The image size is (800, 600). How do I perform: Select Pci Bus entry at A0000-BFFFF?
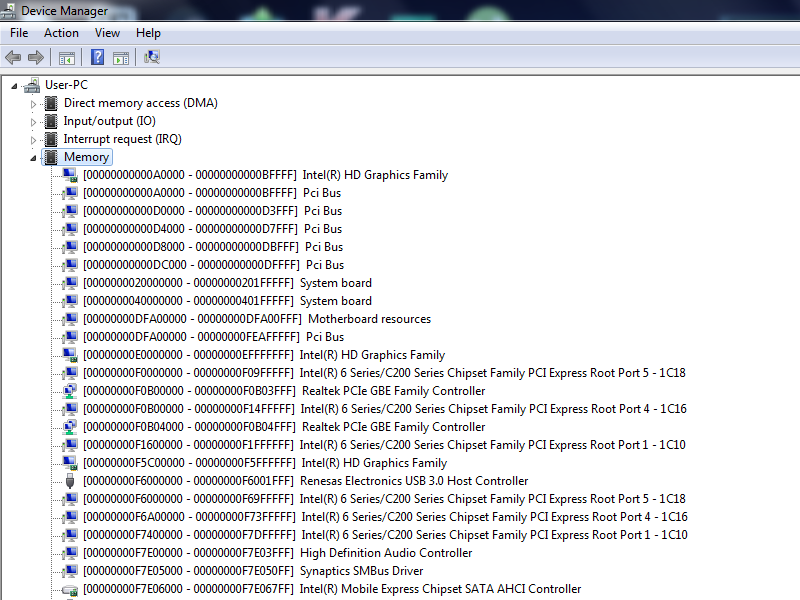pyautogui.click(x=212, y=193)
